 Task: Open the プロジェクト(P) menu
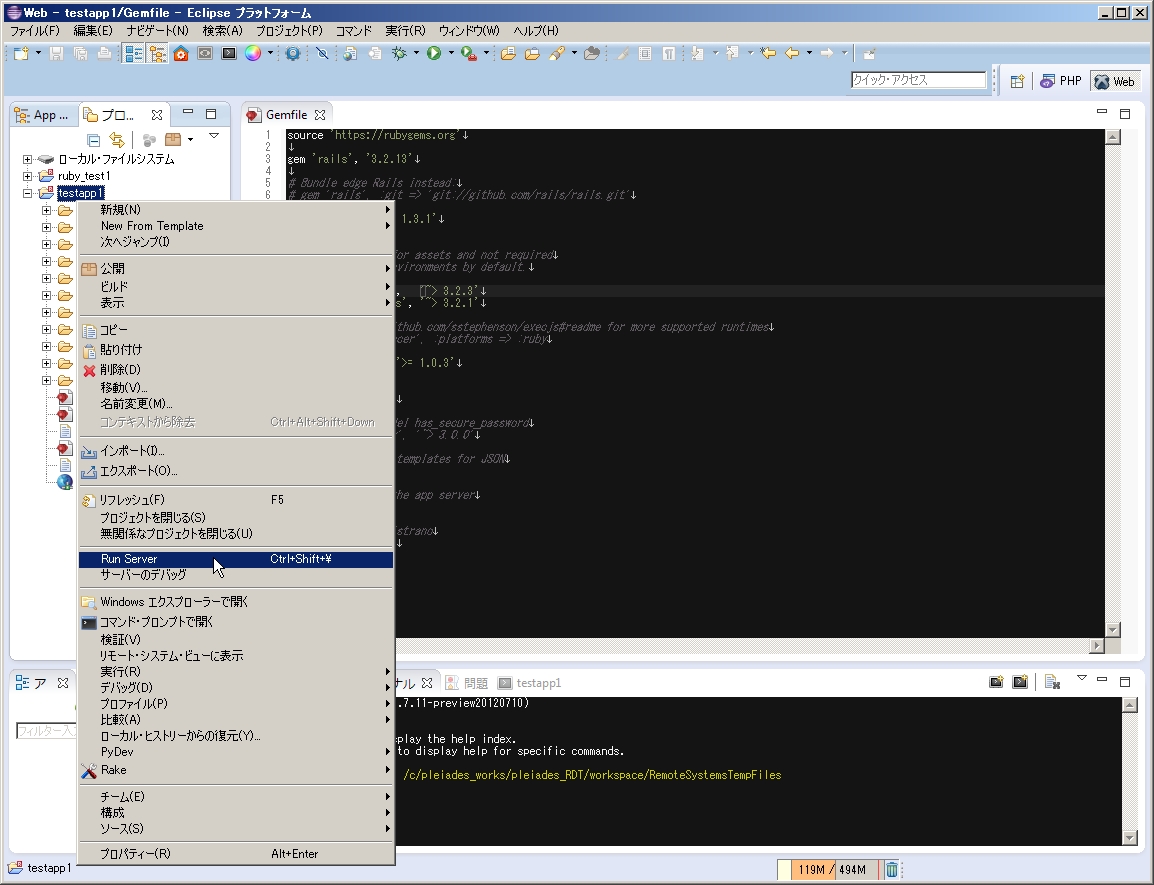point(289,31)
